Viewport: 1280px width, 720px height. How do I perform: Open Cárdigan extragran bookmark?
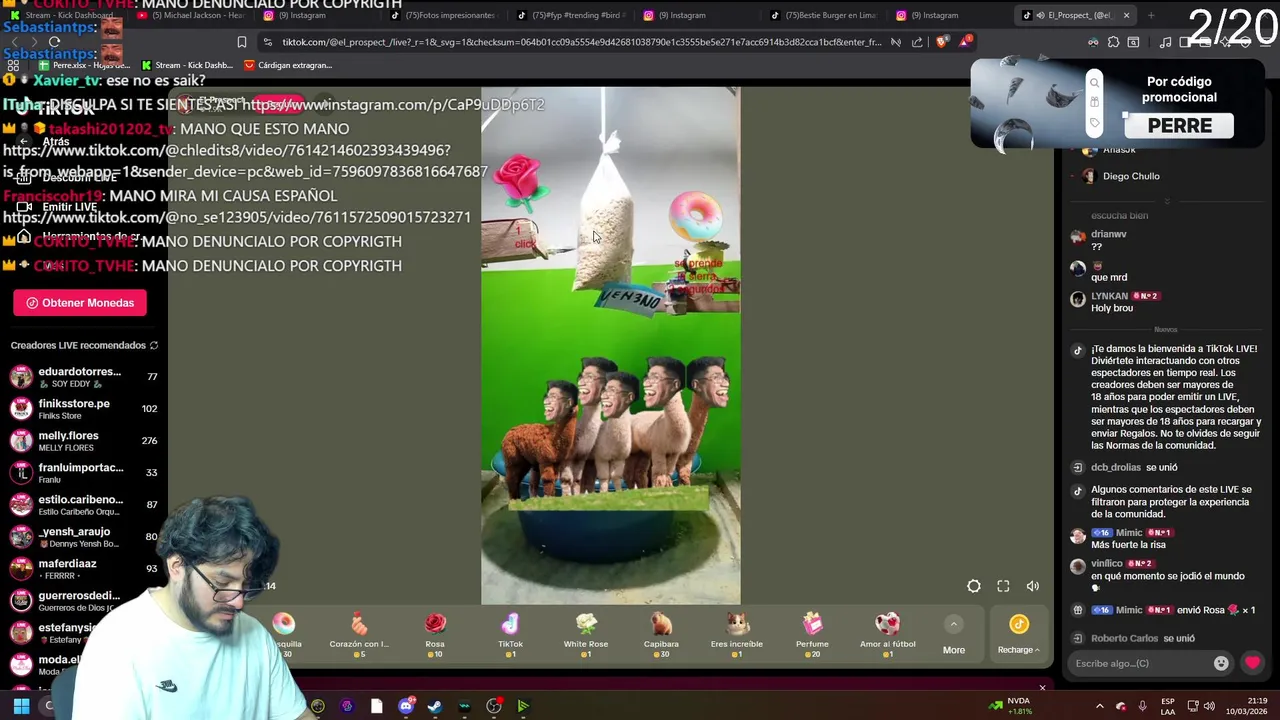288,65
